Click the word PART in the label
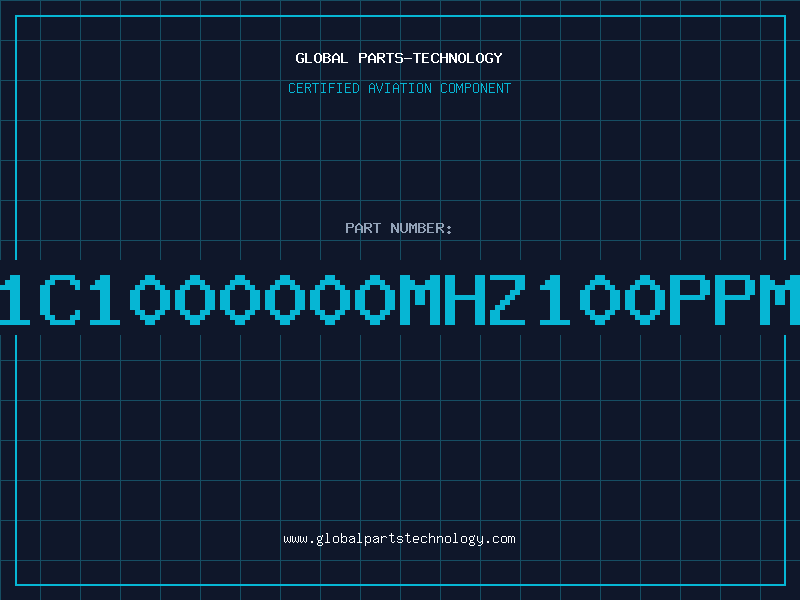800x600 pixels. click(363, 228)
